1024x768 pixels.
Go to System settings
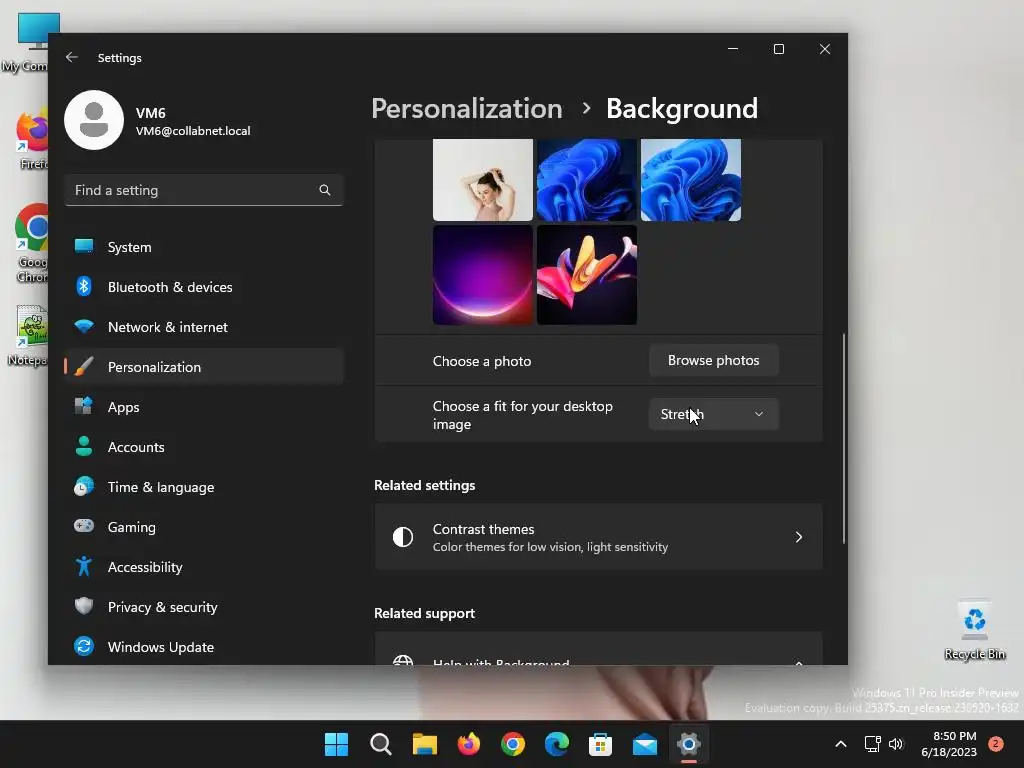pyautogui.click(x=204, y=247)
